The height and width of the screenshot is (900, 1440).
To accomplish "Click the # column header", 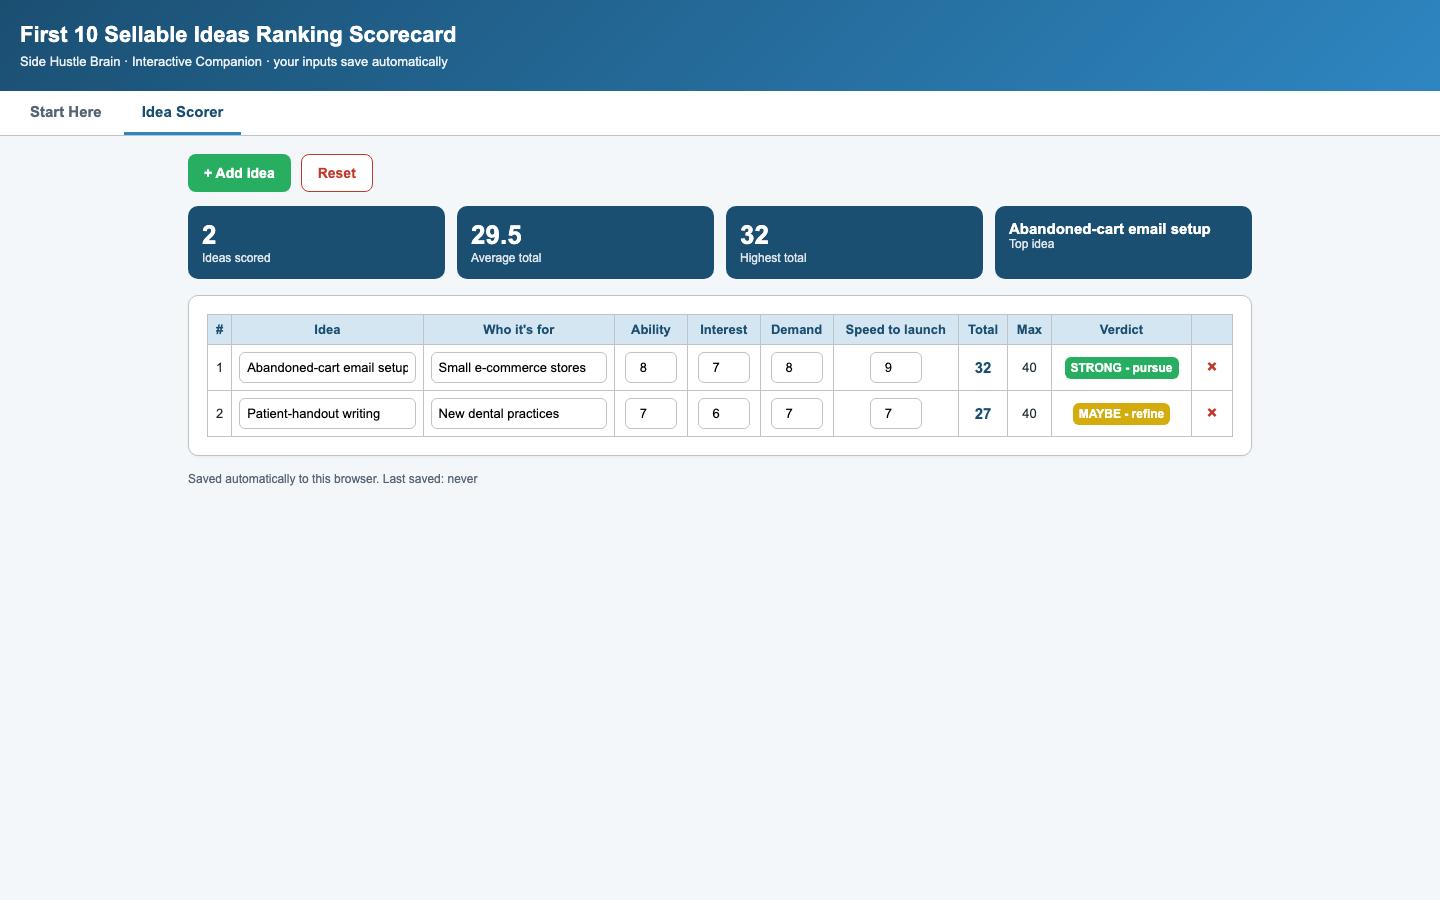I will point(219,329).
